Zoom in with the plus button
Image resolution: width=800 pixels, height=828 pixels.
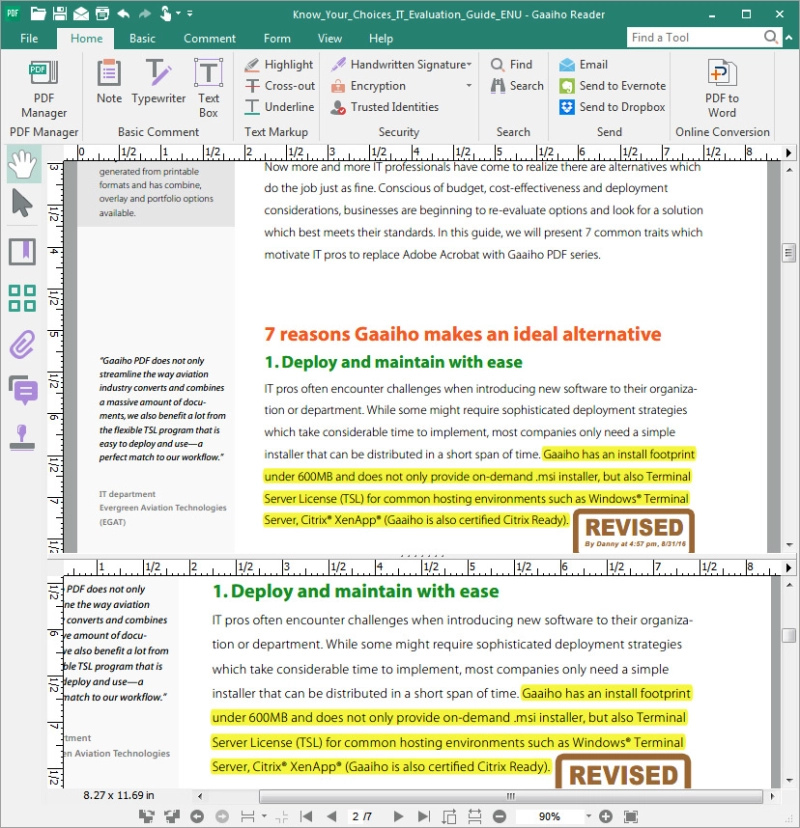606,816
